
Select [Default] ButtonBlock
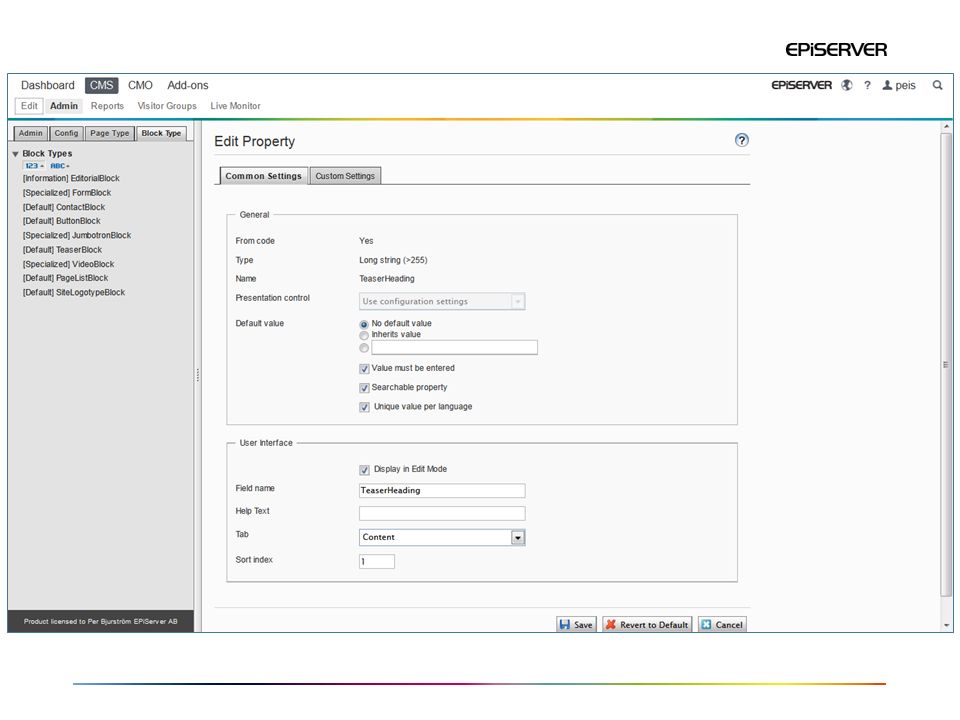coord(61,221)
